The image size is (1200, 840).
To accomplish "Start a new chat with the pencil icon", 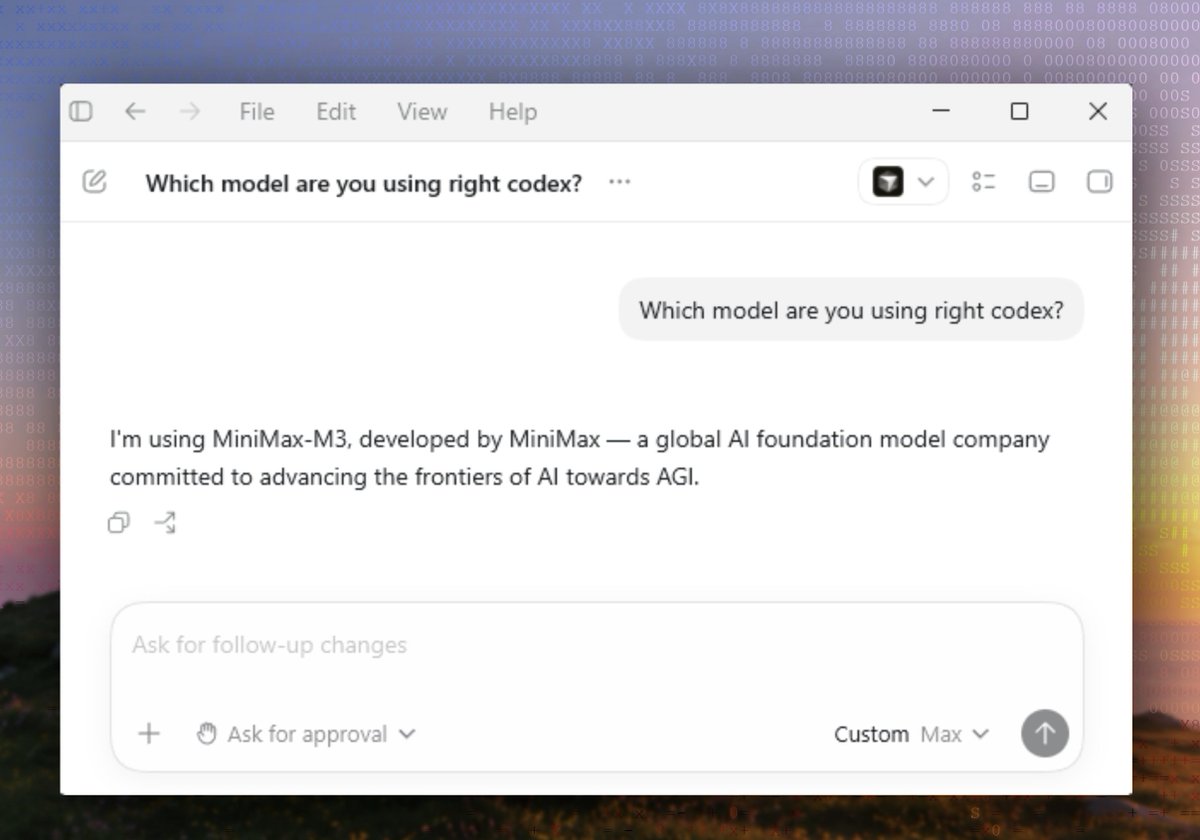I will (x=94, y=182).
